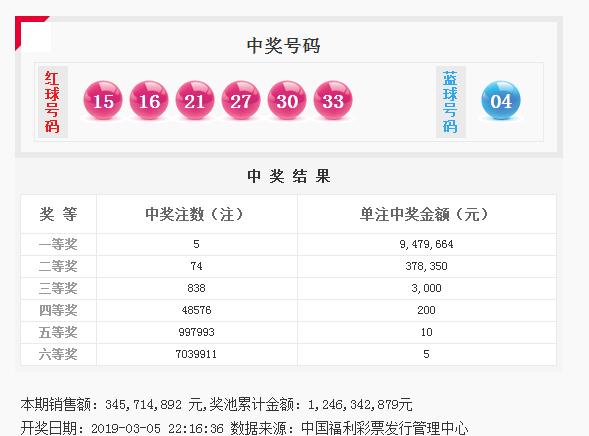Click second prize amount 378,350
This screenshot has height=436, width=589.
[x=426, y=266]
